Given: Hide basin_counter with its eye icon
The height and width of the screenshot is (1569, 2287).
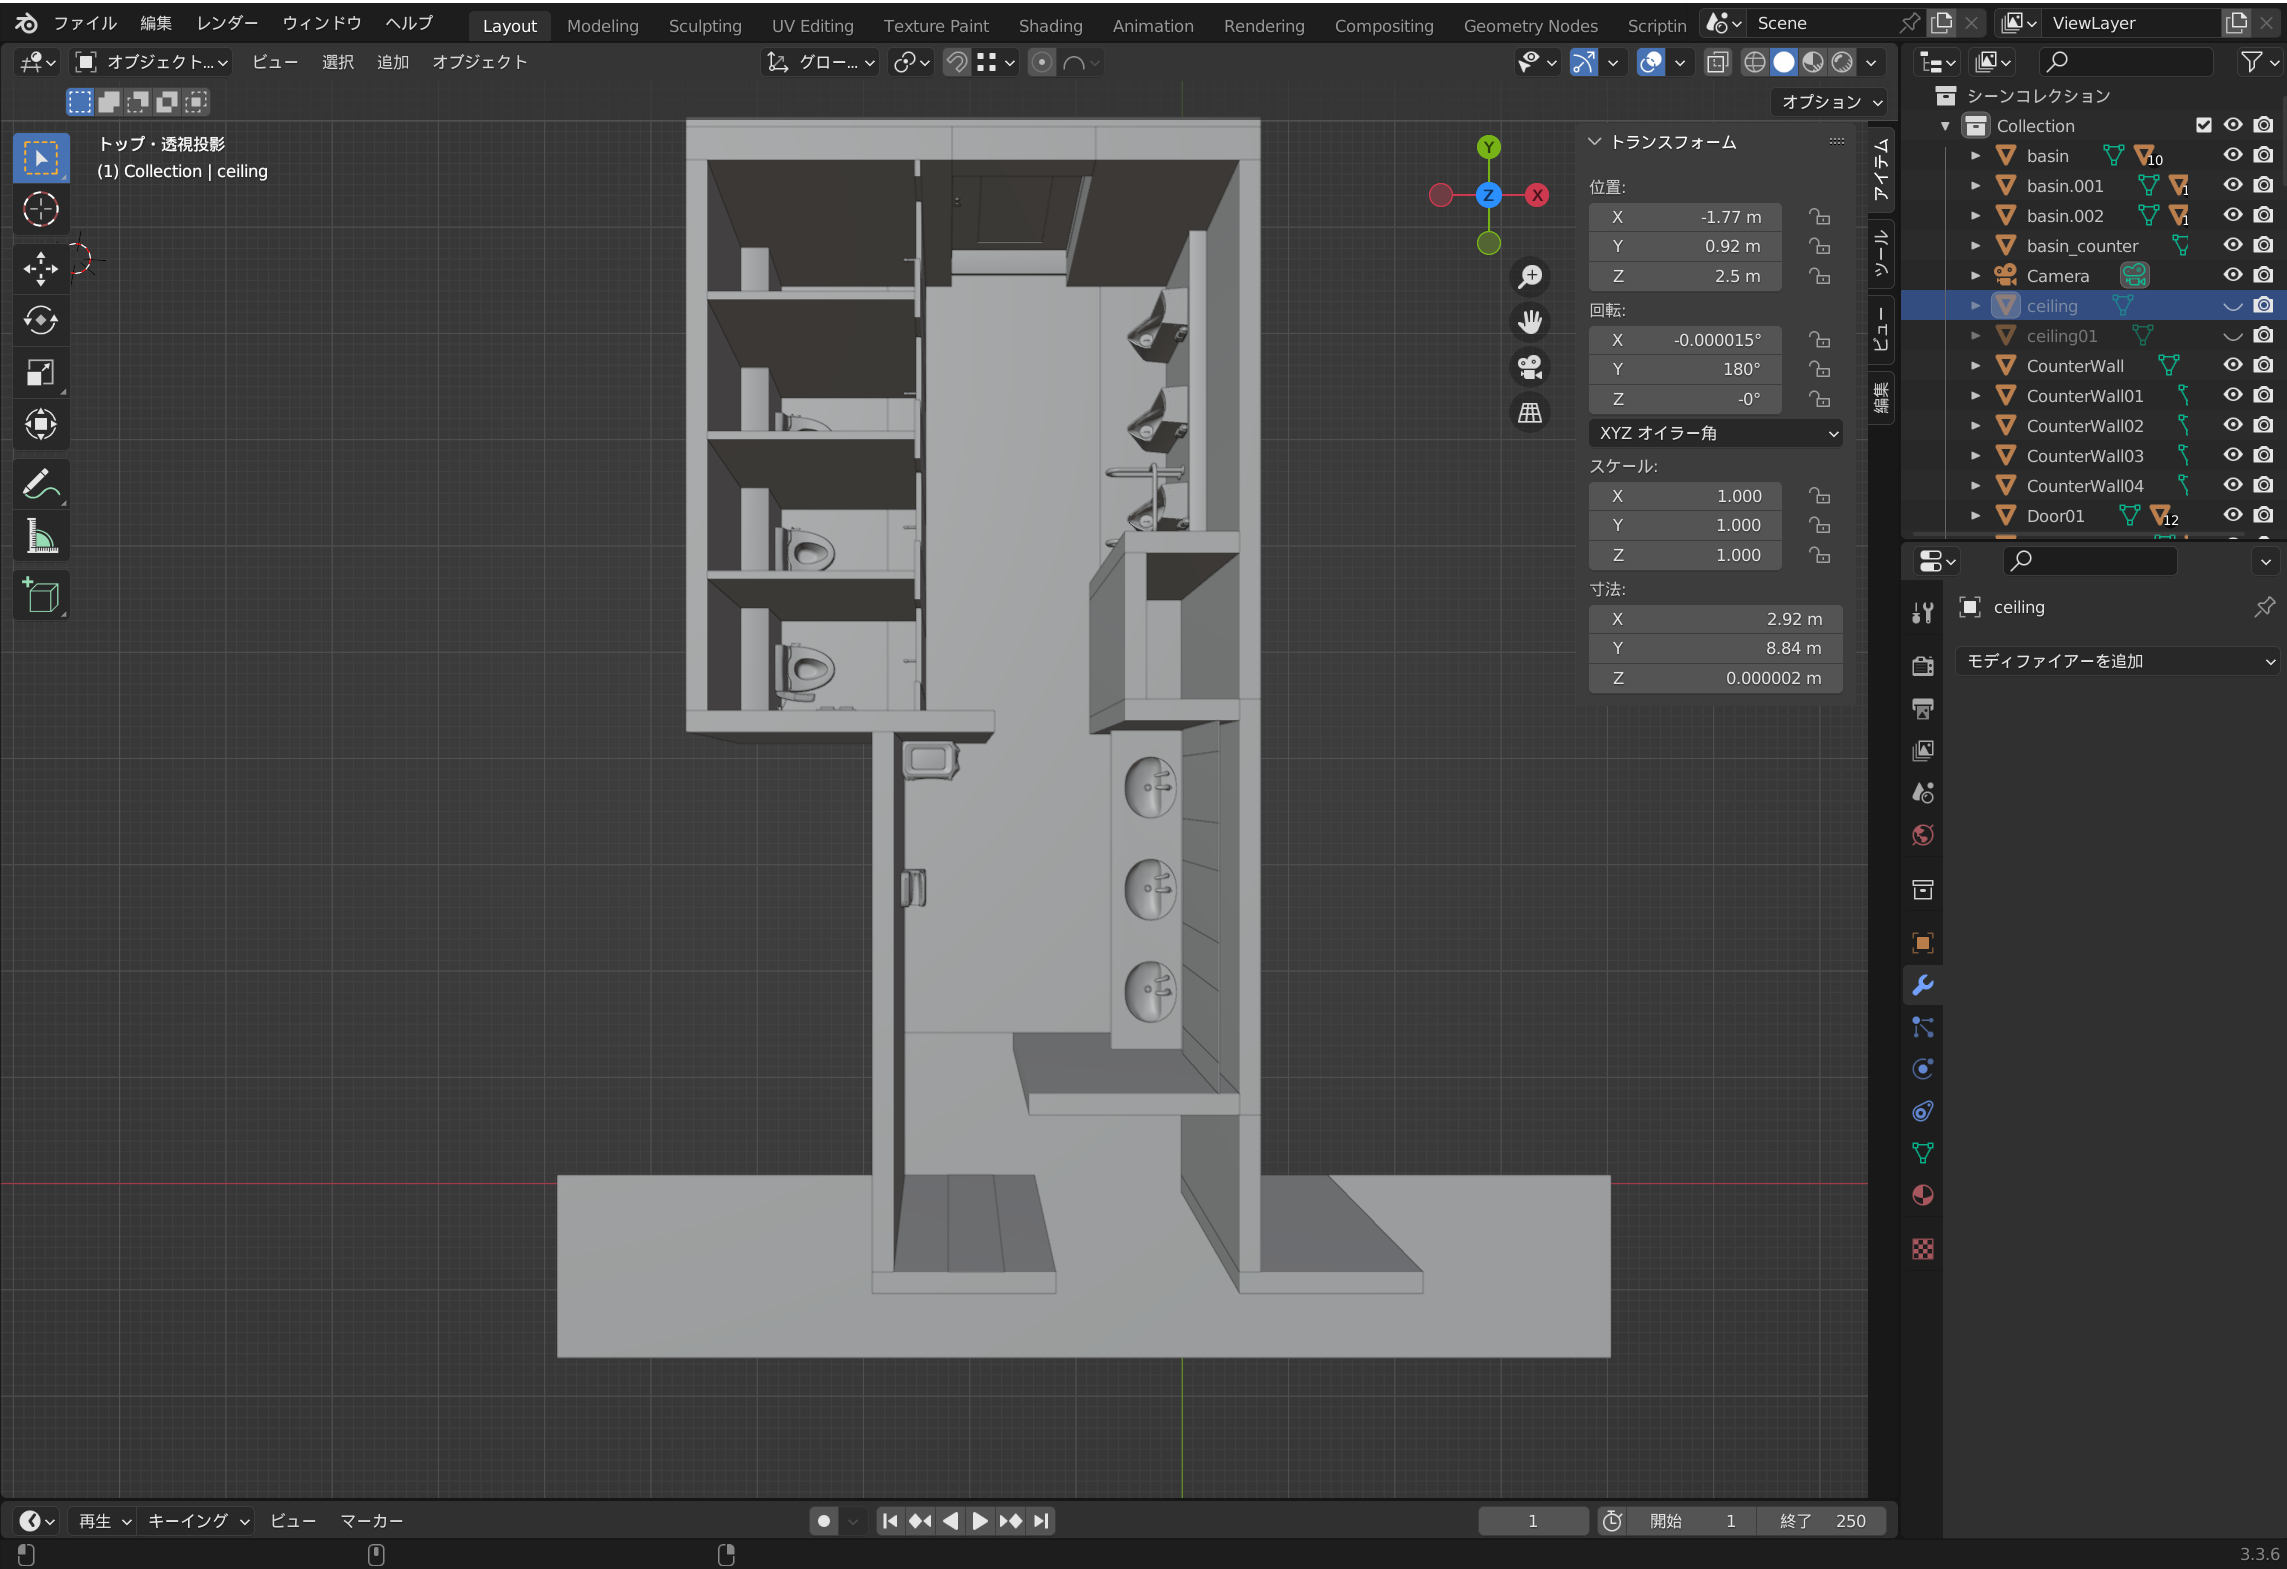Looking at the screenshot, I should pyautogui.click(x=2232, y=245).
